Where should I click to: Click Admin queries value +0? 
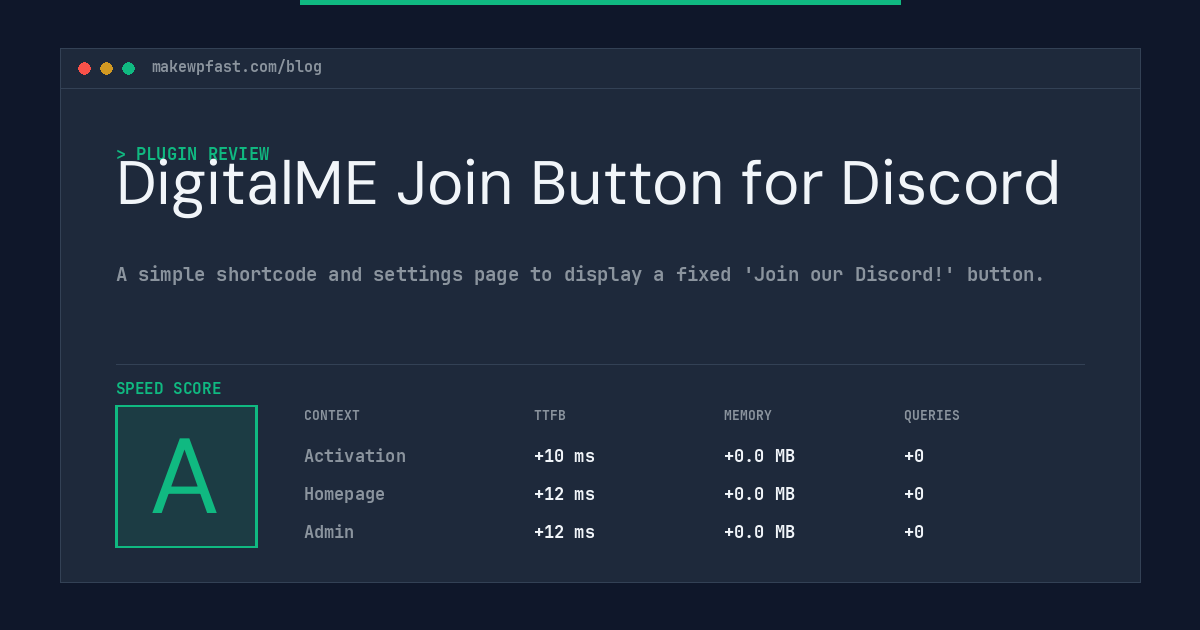click(x=914, y=532)
